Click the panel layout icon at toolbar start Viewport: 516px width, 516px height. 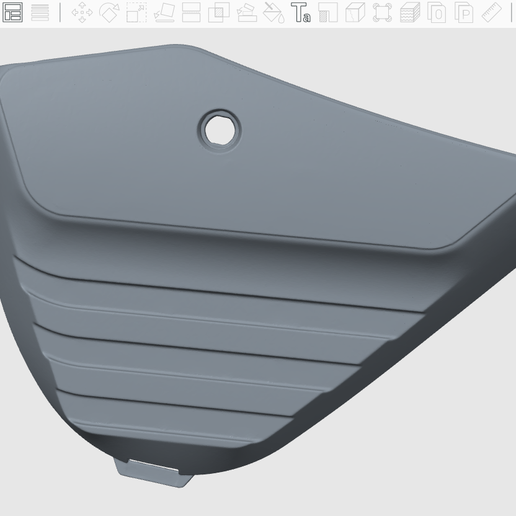pyautogui.click(x=13, y=12)
